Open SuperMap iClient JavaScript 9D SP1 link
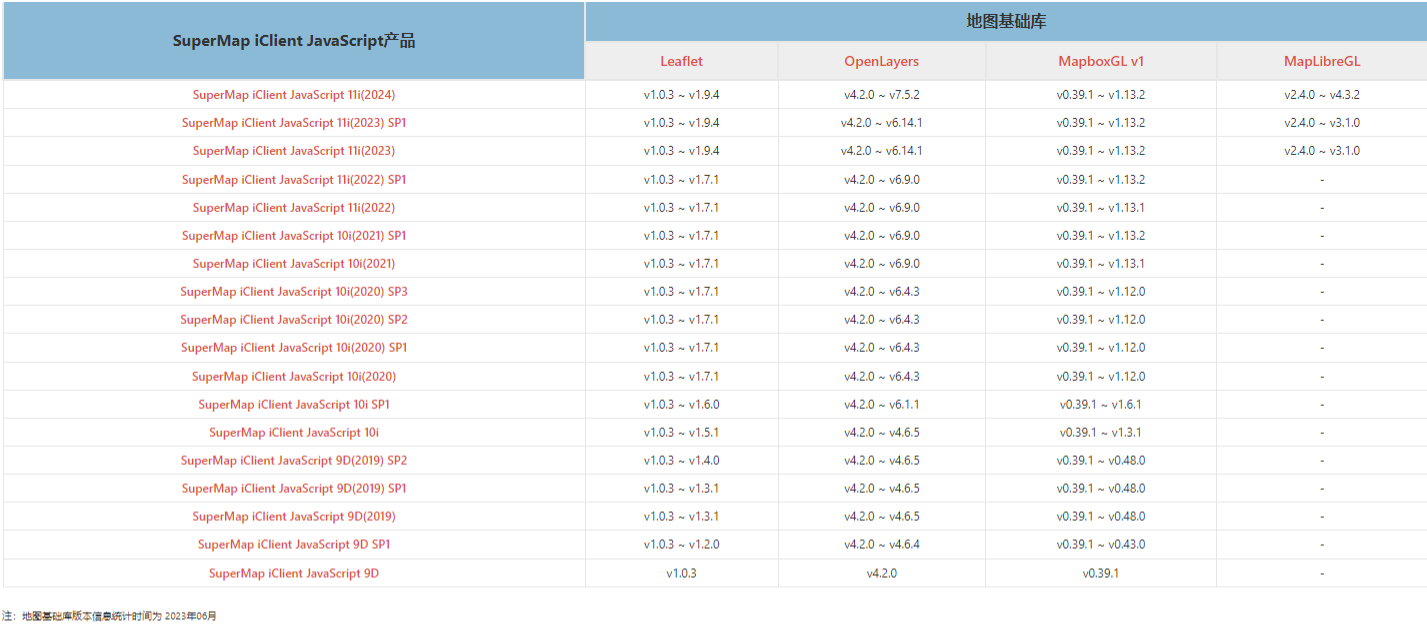This screenshot has width=1427, height=631. pos(294,545)
